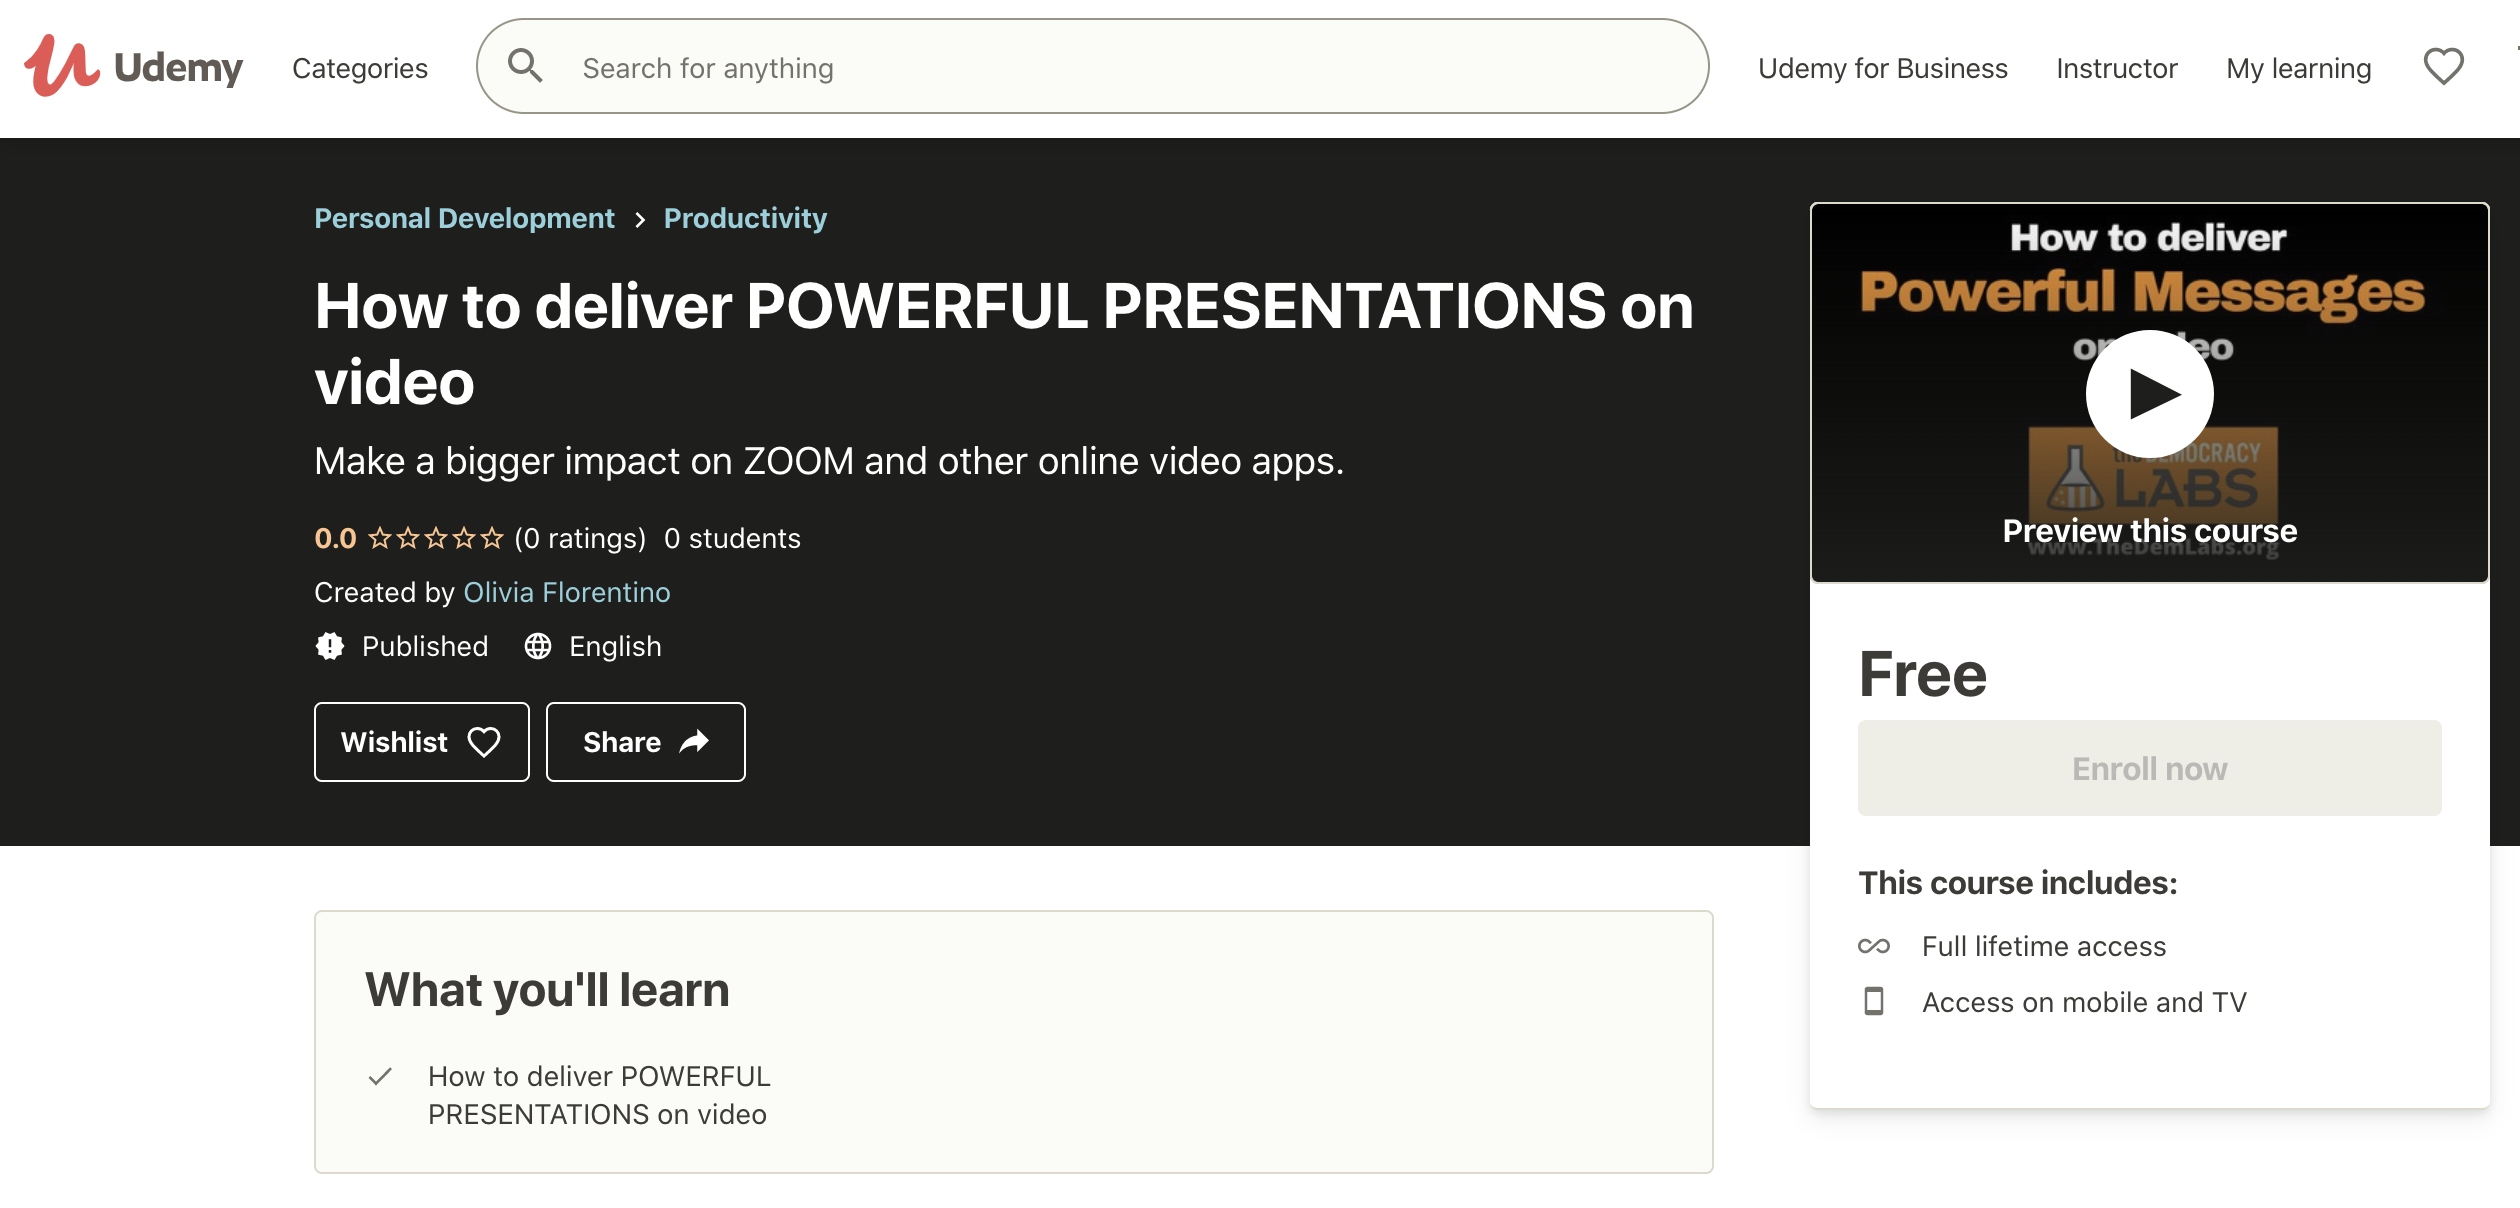Viewport: 2520px width, 1208px height.
Task: Add course with Wishlist button
Action: (421, 742)
